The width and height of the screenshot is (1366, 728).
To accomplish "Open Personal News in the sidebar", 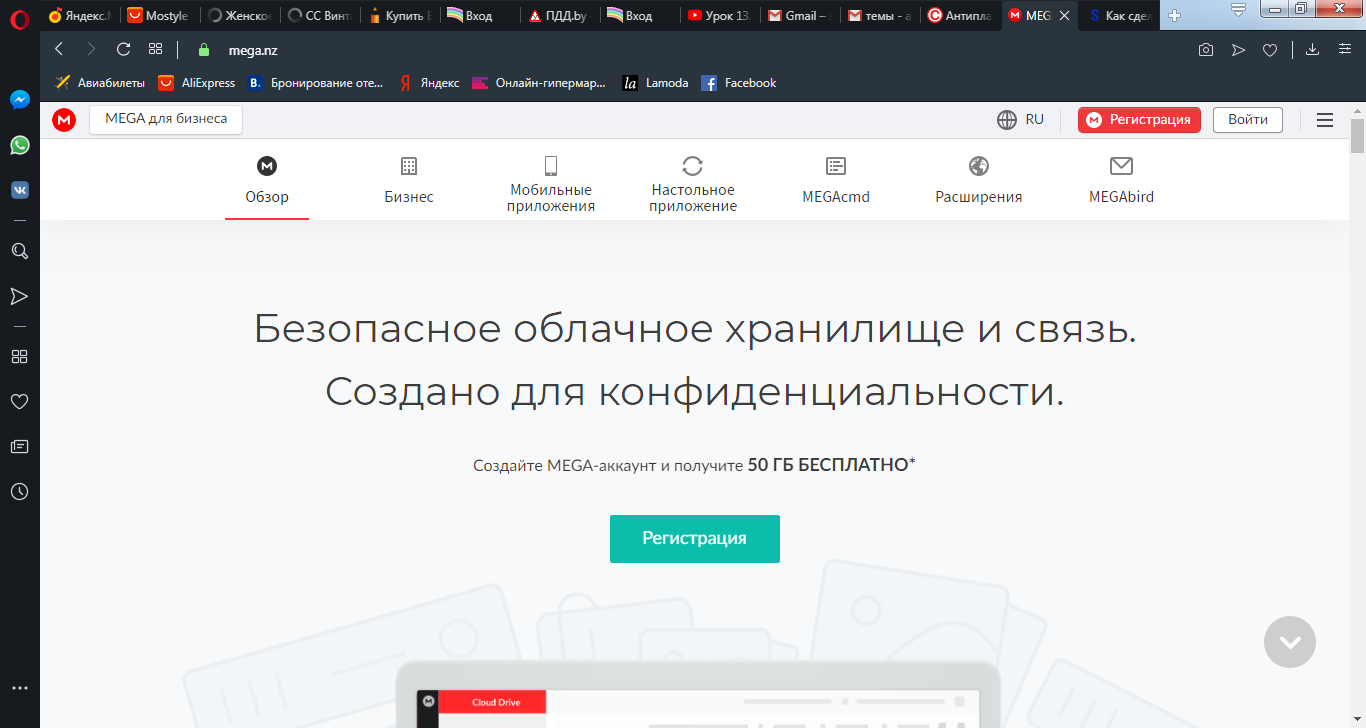I will [x=19, y=446].
